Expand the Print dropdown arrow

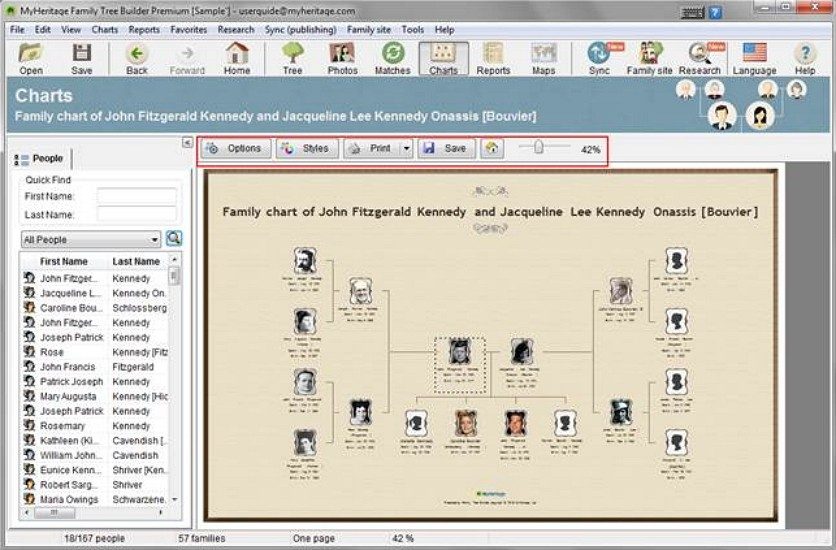pyautogui.click(x=406, y=149)
